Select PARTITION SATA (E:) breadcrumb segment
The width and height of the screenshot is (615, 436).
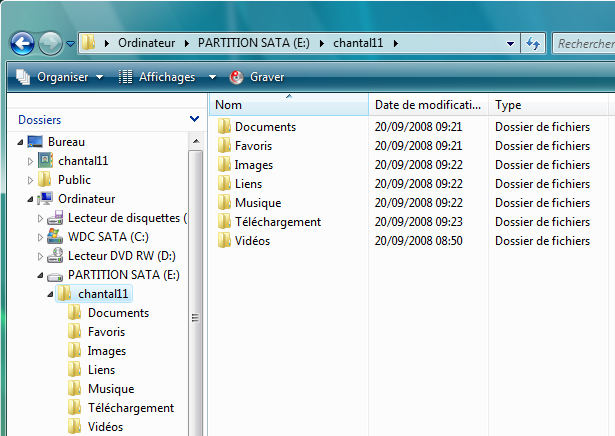coord(253,43)
